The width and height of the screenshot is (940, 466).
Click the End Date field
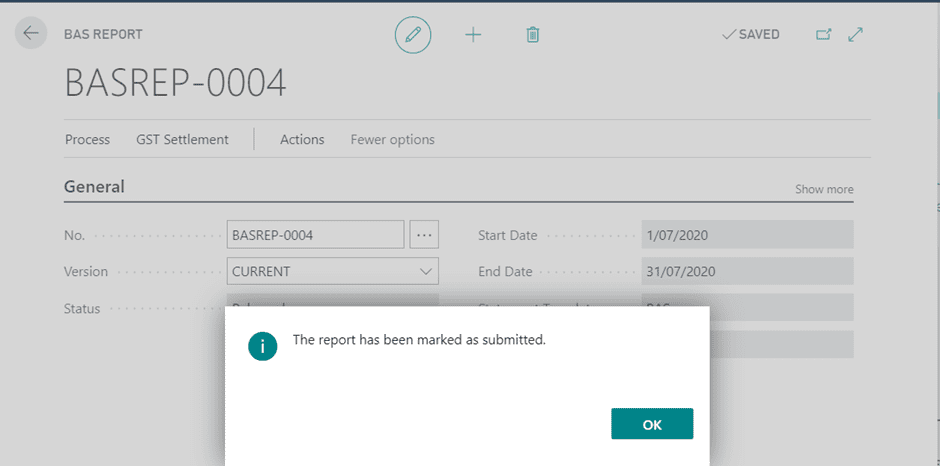[746, 271]
